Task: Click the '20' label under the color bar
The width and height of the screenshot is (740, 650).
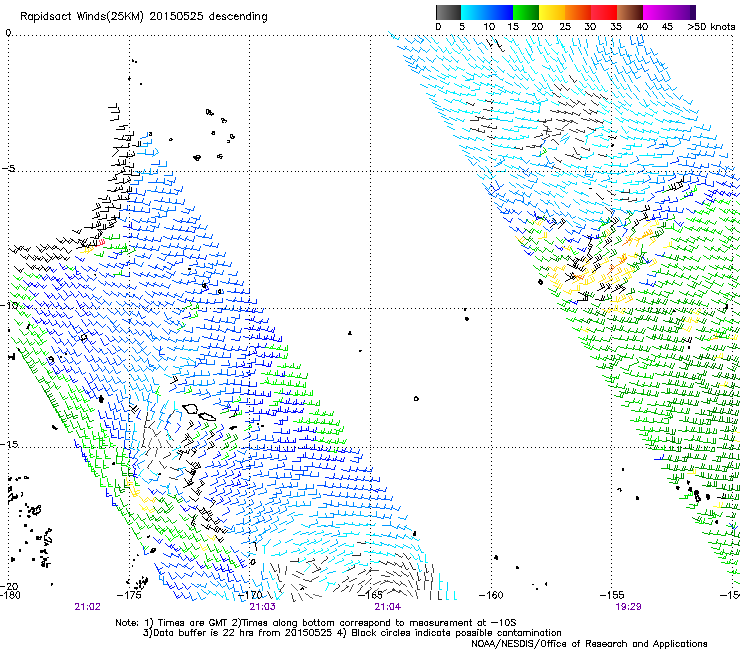Action: click(537, 27)
